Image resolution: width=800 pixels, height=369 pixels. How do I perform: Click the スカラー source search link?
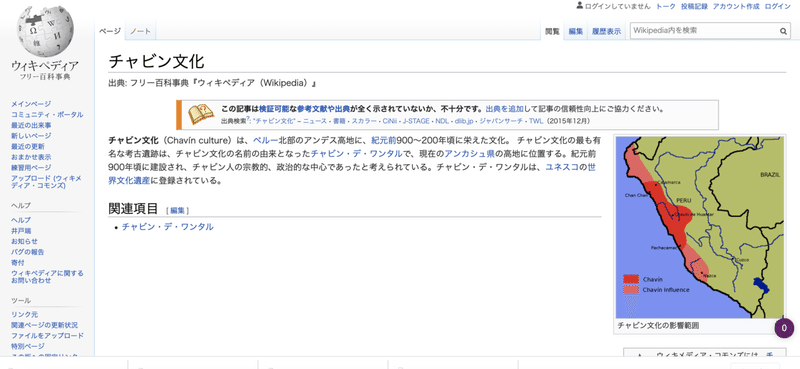tap(364, 121)
